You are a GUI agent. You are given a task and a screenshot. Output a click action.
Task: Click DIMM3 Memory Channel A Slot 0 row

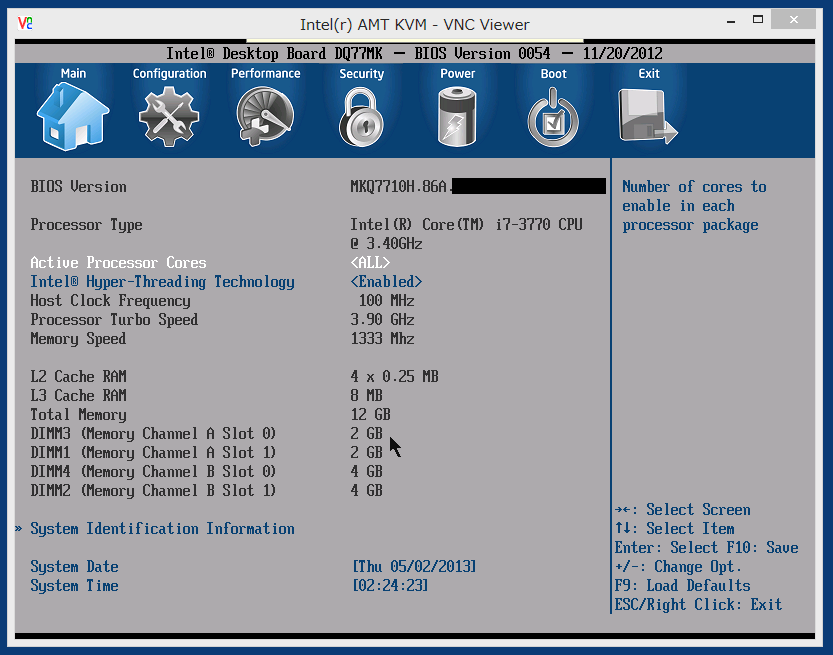tap(206, 434)
